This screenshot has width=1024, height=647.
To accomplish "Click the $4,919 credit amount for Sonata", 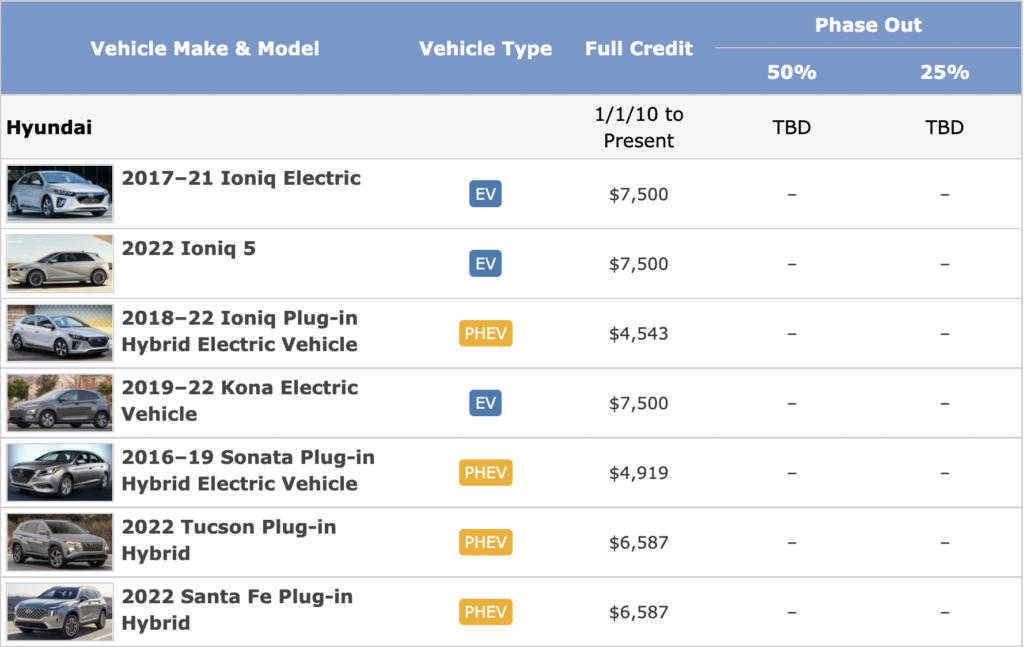I will point(639,473).
